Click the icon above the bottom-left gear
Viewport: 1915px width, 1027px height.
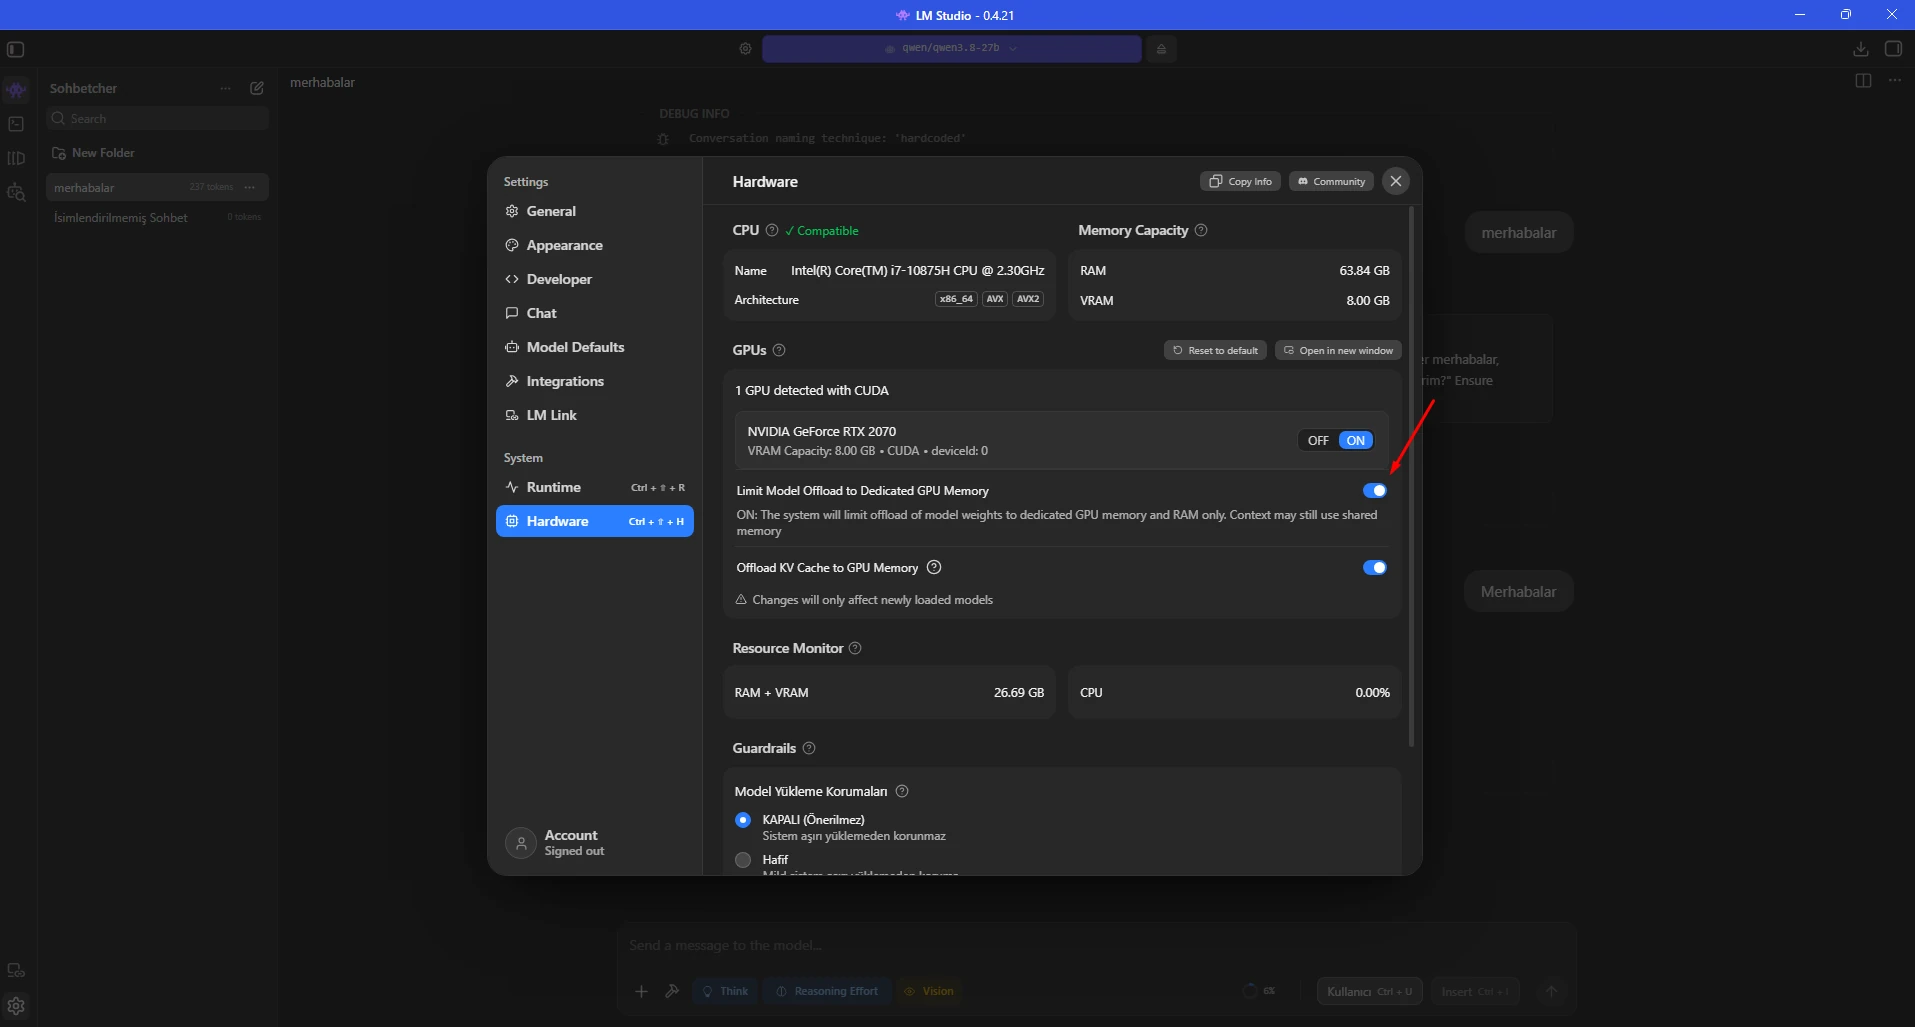[x=16, y=970]
